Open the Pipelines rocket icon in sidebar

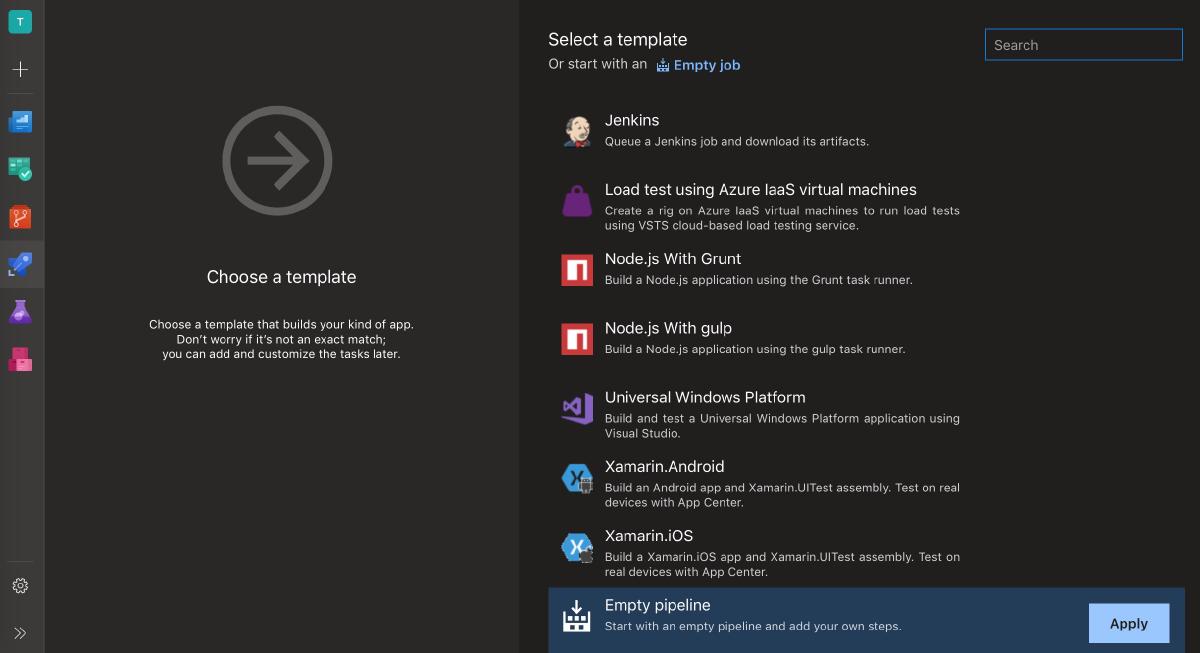pyautogui.click(x=21, y=265)
